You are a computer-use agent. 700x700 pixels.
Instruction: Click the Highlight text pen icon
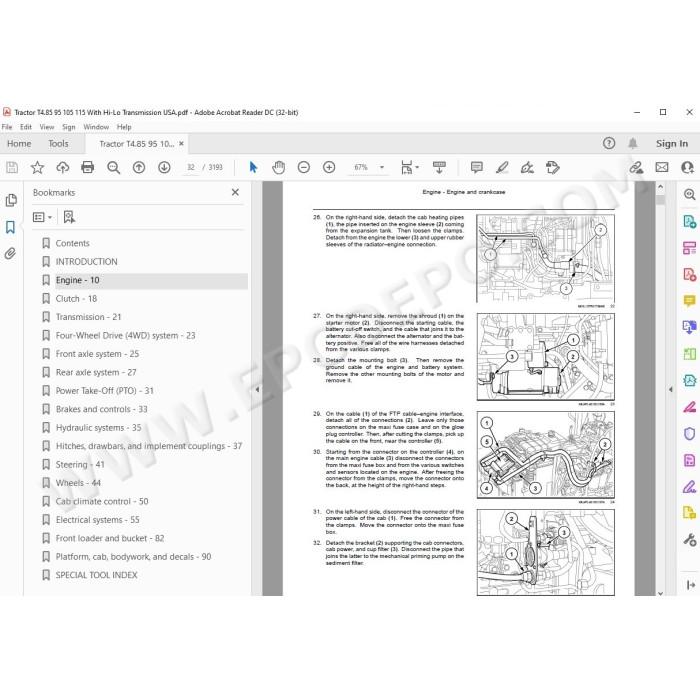point(502,167)
